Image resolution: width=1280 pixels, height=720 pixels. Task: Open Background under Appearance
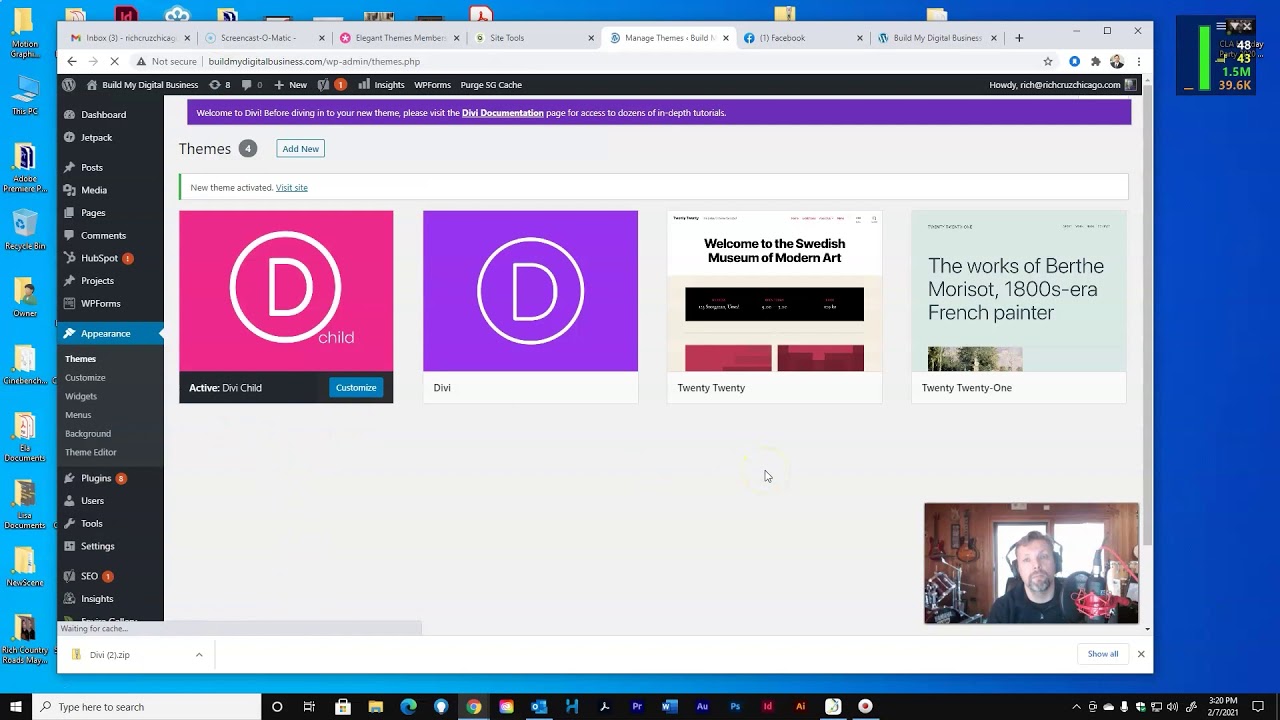point(88,434)
